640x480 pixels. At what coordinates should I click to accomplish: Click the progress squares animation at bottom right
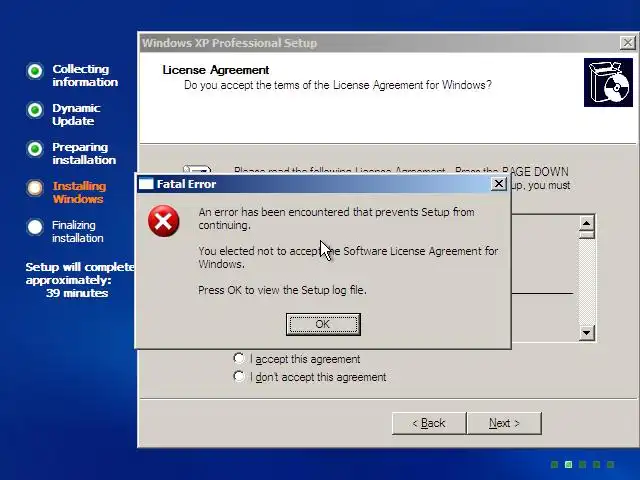pyautogui.click(x=582, y=464)
